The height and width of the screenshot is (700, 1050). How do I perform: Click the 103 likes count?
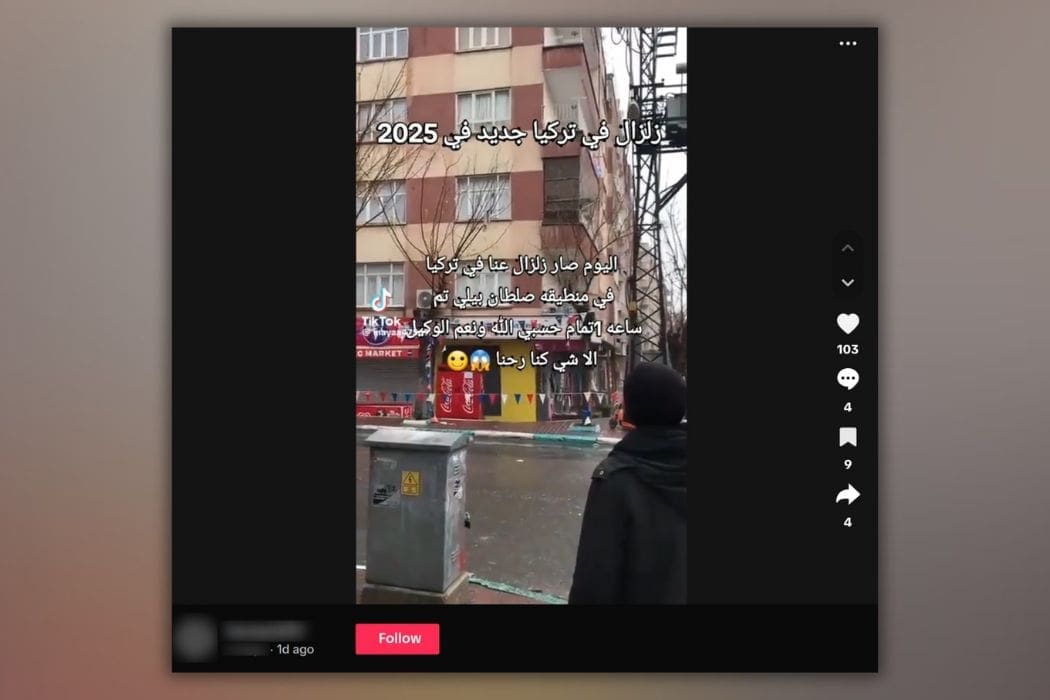tap(847, 350)
